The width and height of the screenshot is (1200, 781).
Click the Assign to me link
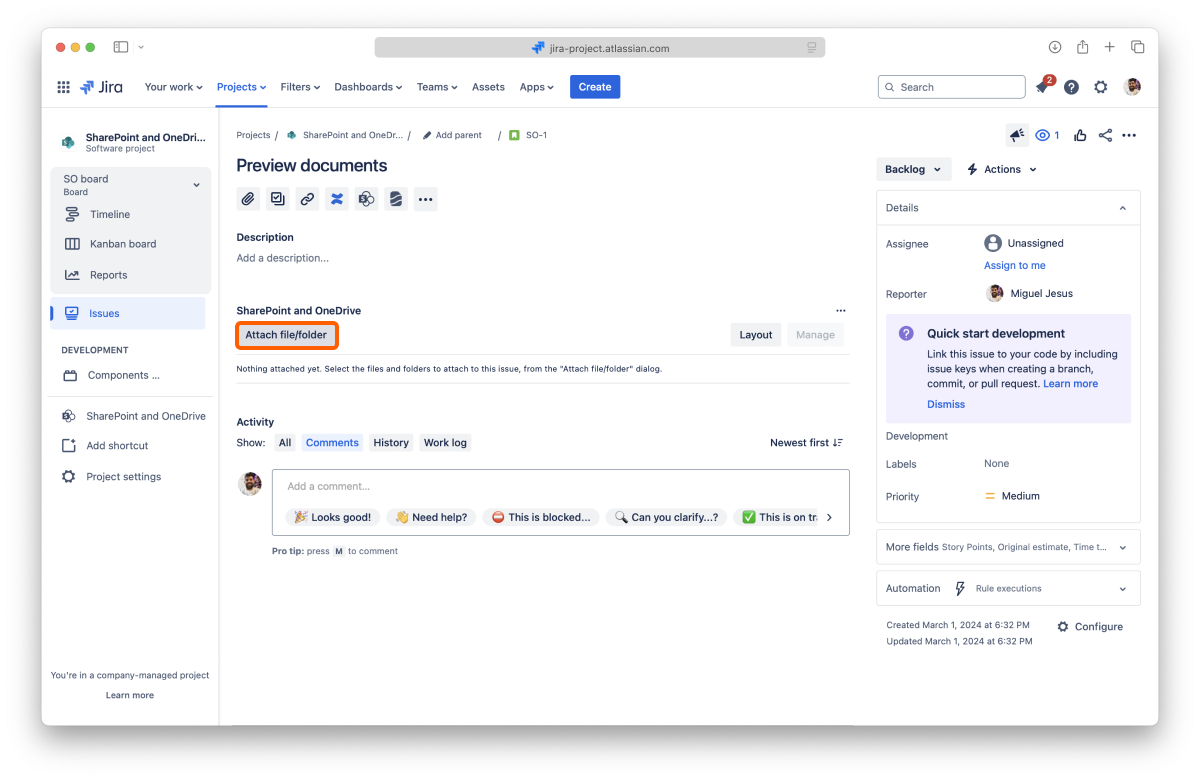point(1014,266)
